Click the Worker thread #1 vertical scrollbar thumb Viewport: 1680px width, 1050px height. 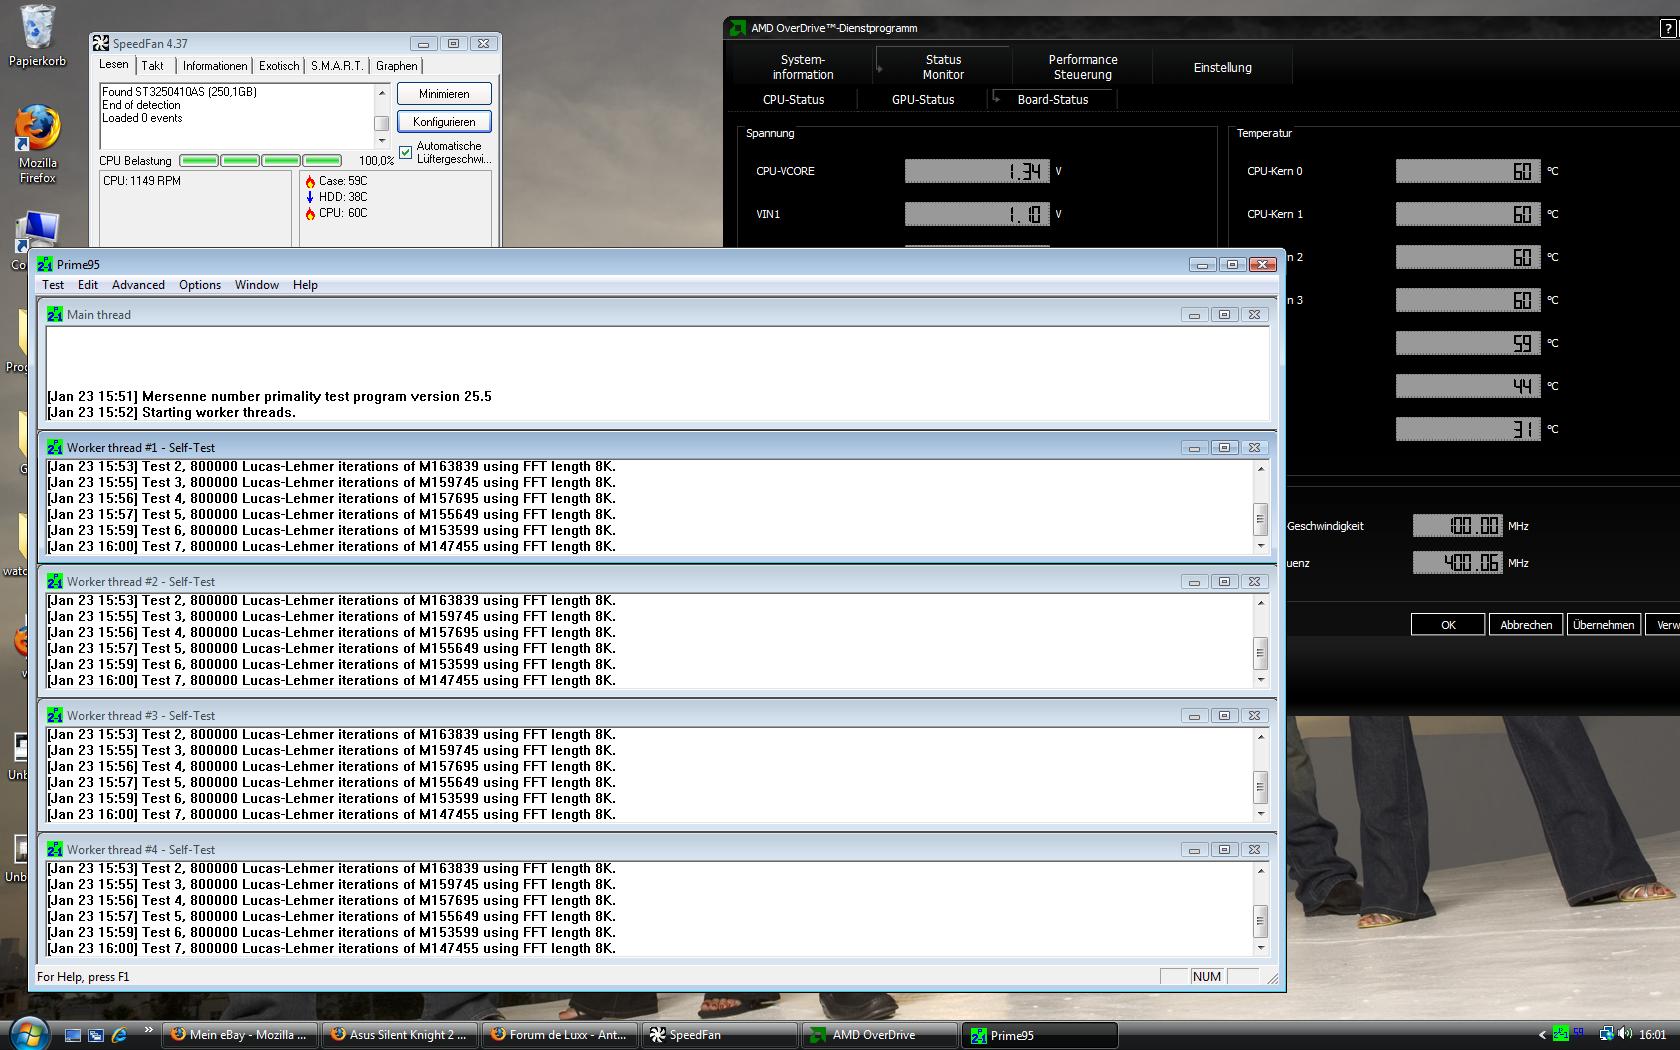(1260, 519)
